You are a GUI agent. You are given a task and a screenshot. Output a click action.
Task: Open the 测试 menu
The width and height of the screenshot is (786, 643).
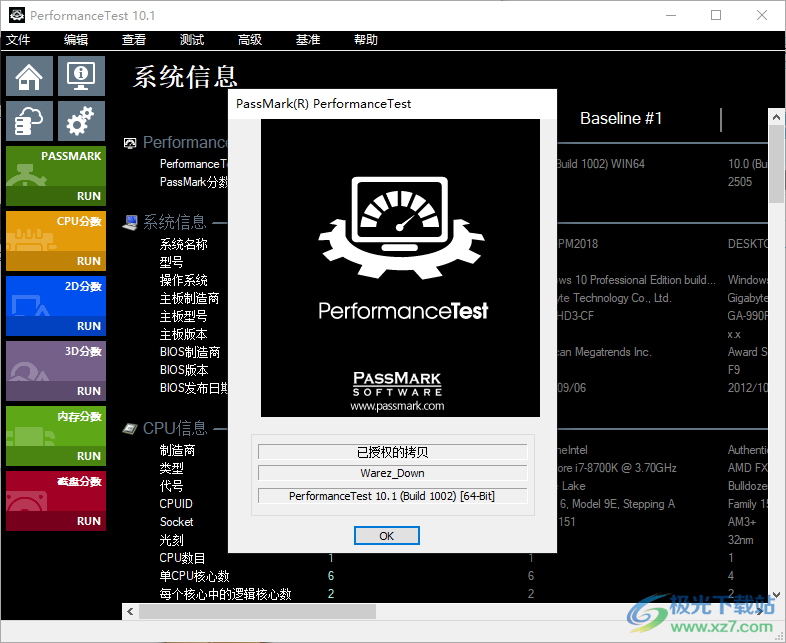[x=192, y=40]
